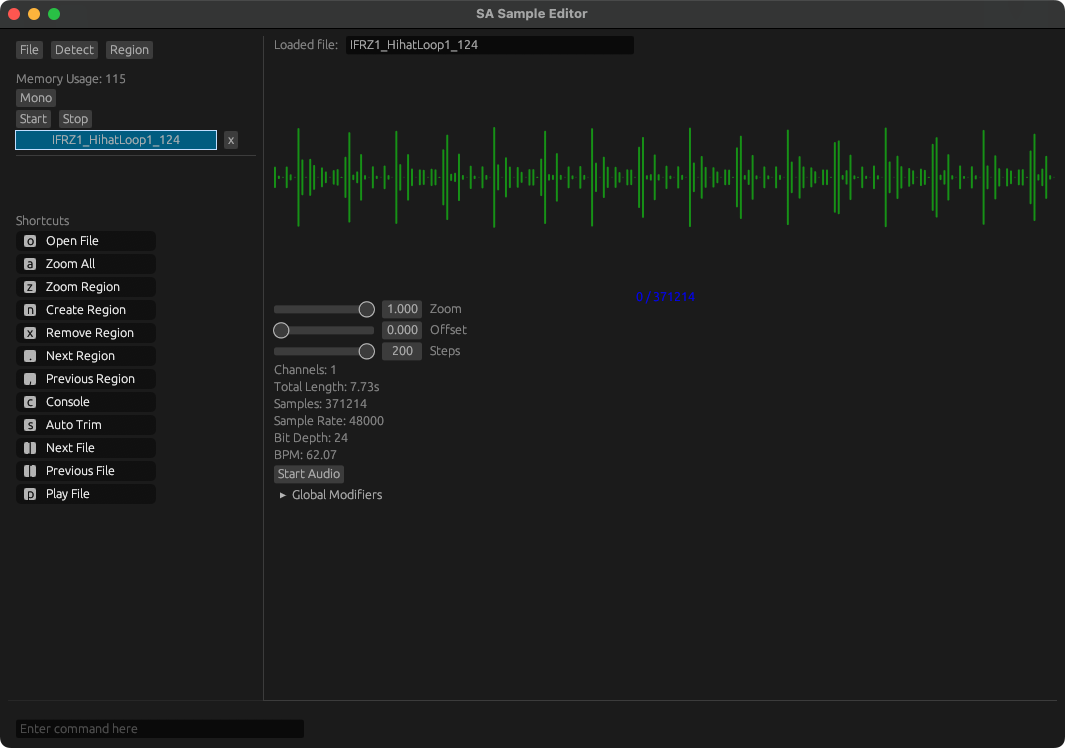This screenshot has height=748, width=1065.
Task: Click the Zoom All 'a' key icon
Action: coord(30,264)
